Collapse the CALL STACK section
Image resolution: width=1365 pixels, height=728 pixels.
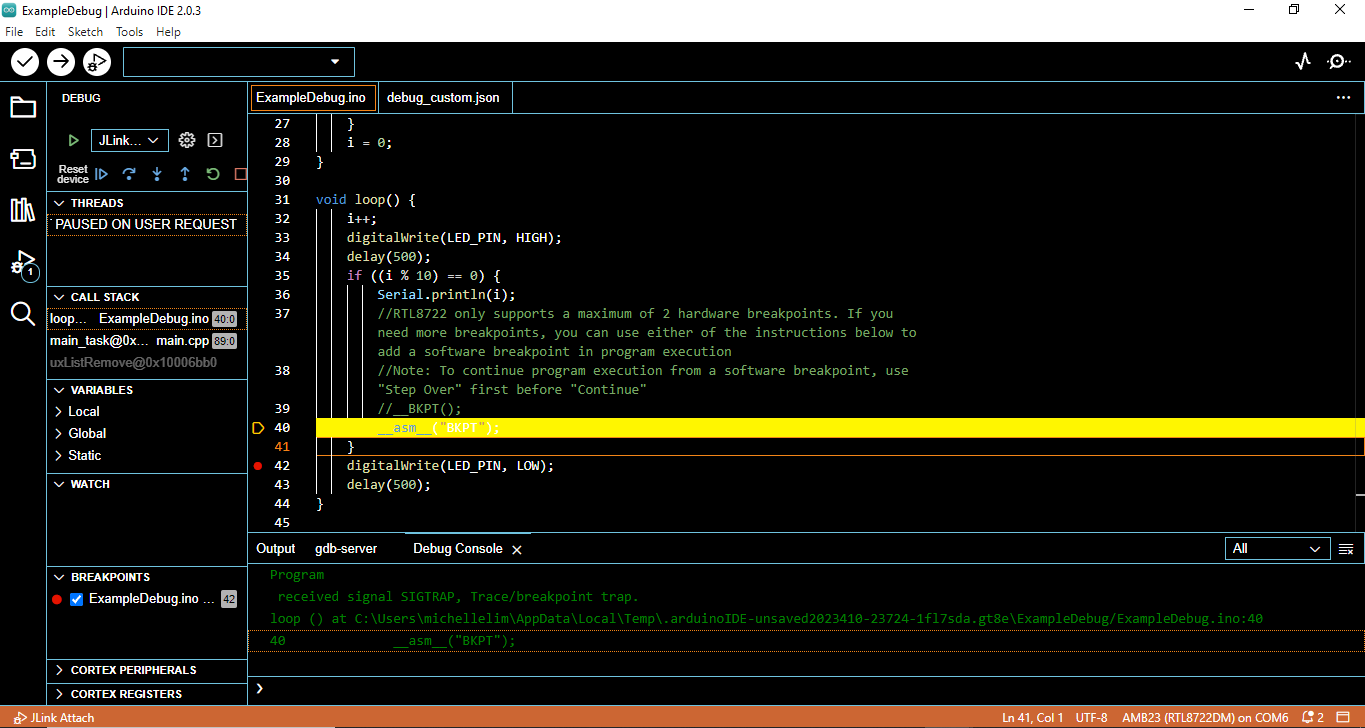coord(147,297)
